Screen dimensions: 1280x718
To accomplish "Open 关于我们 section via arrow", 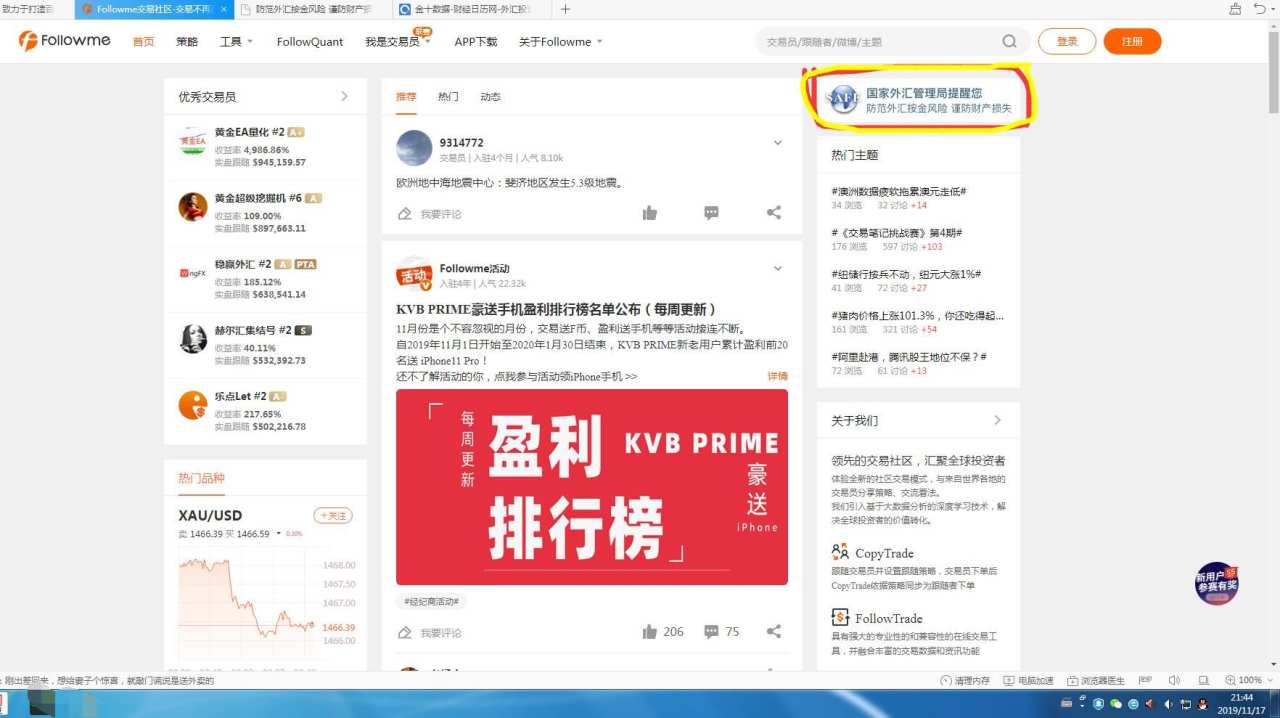I will 997,421.
